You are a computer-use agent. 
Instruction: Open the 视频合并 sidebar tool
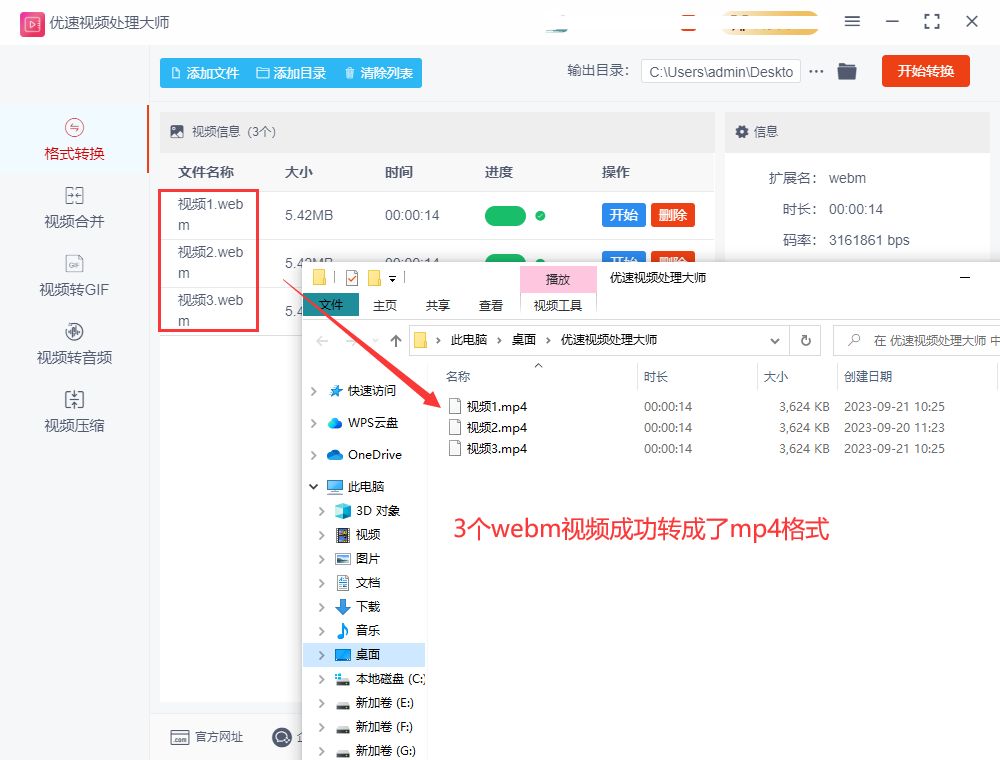pos(74,207)
